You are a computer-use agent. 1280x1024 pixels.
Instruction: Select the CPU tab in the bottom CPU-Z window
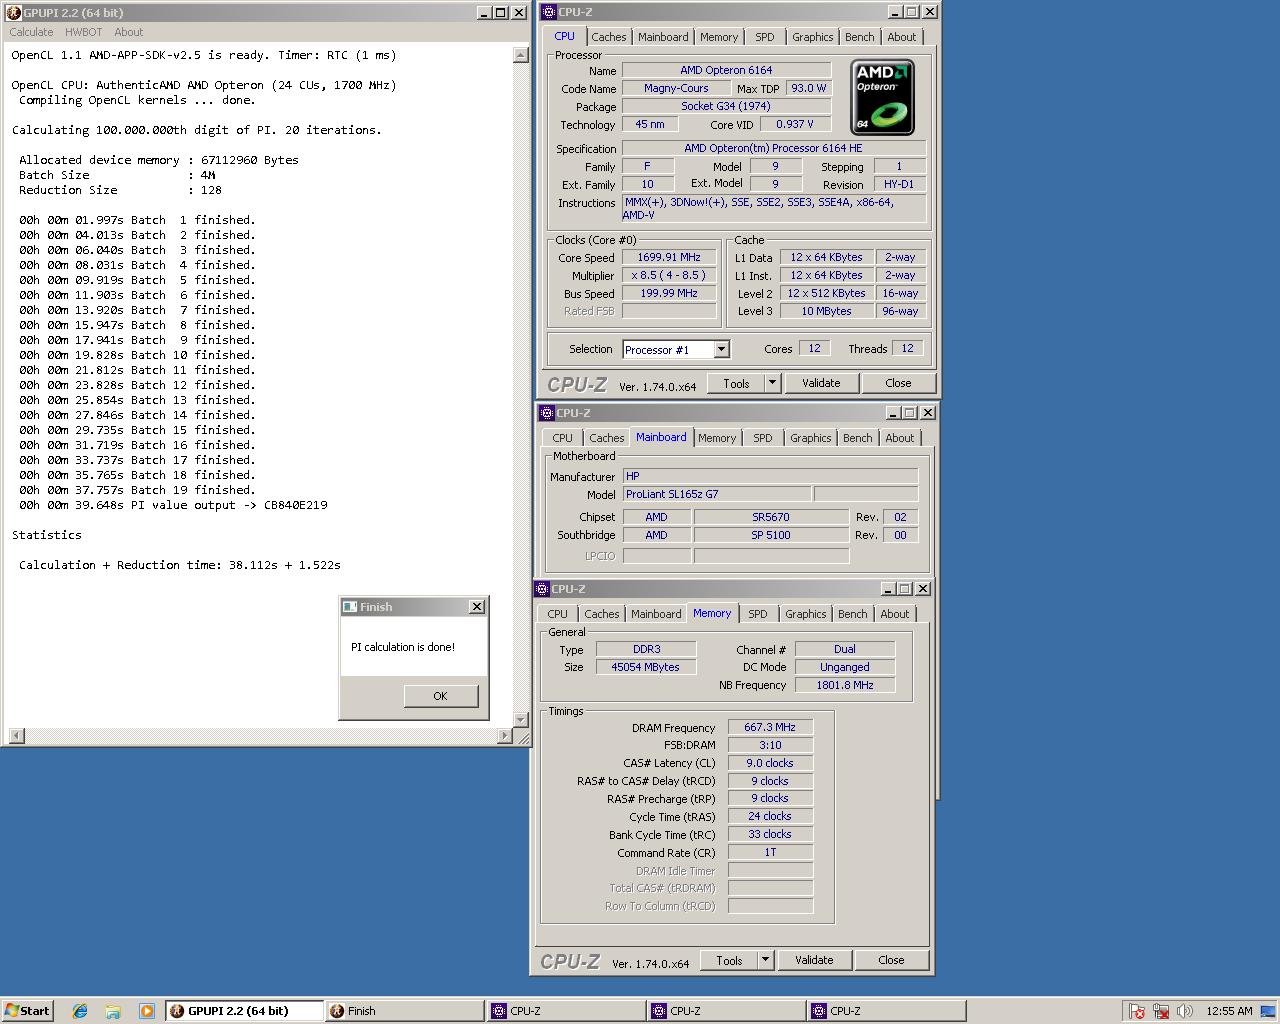pyautogui.click(x=558, y=614)
